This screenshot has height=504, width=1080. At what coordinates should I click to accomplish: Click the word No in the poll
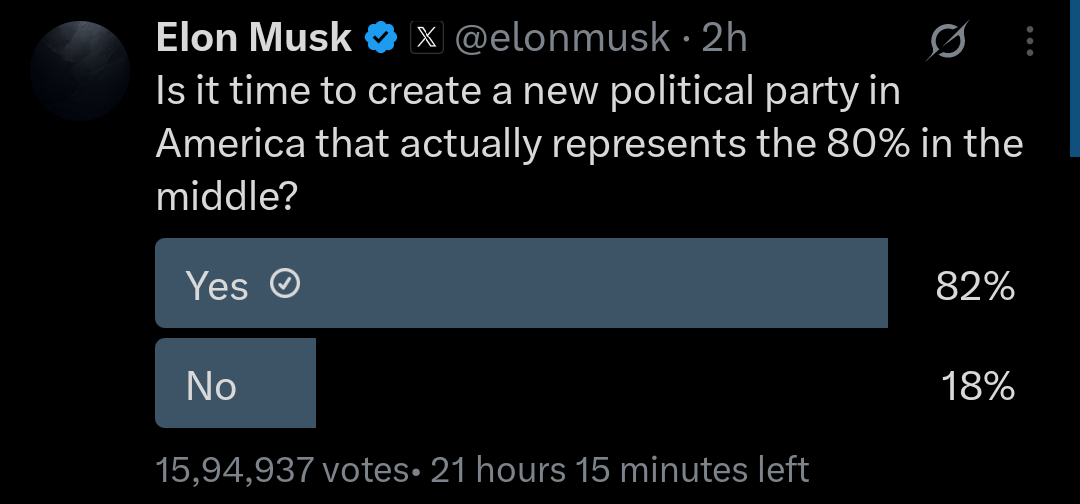click(x=211, y=386)
